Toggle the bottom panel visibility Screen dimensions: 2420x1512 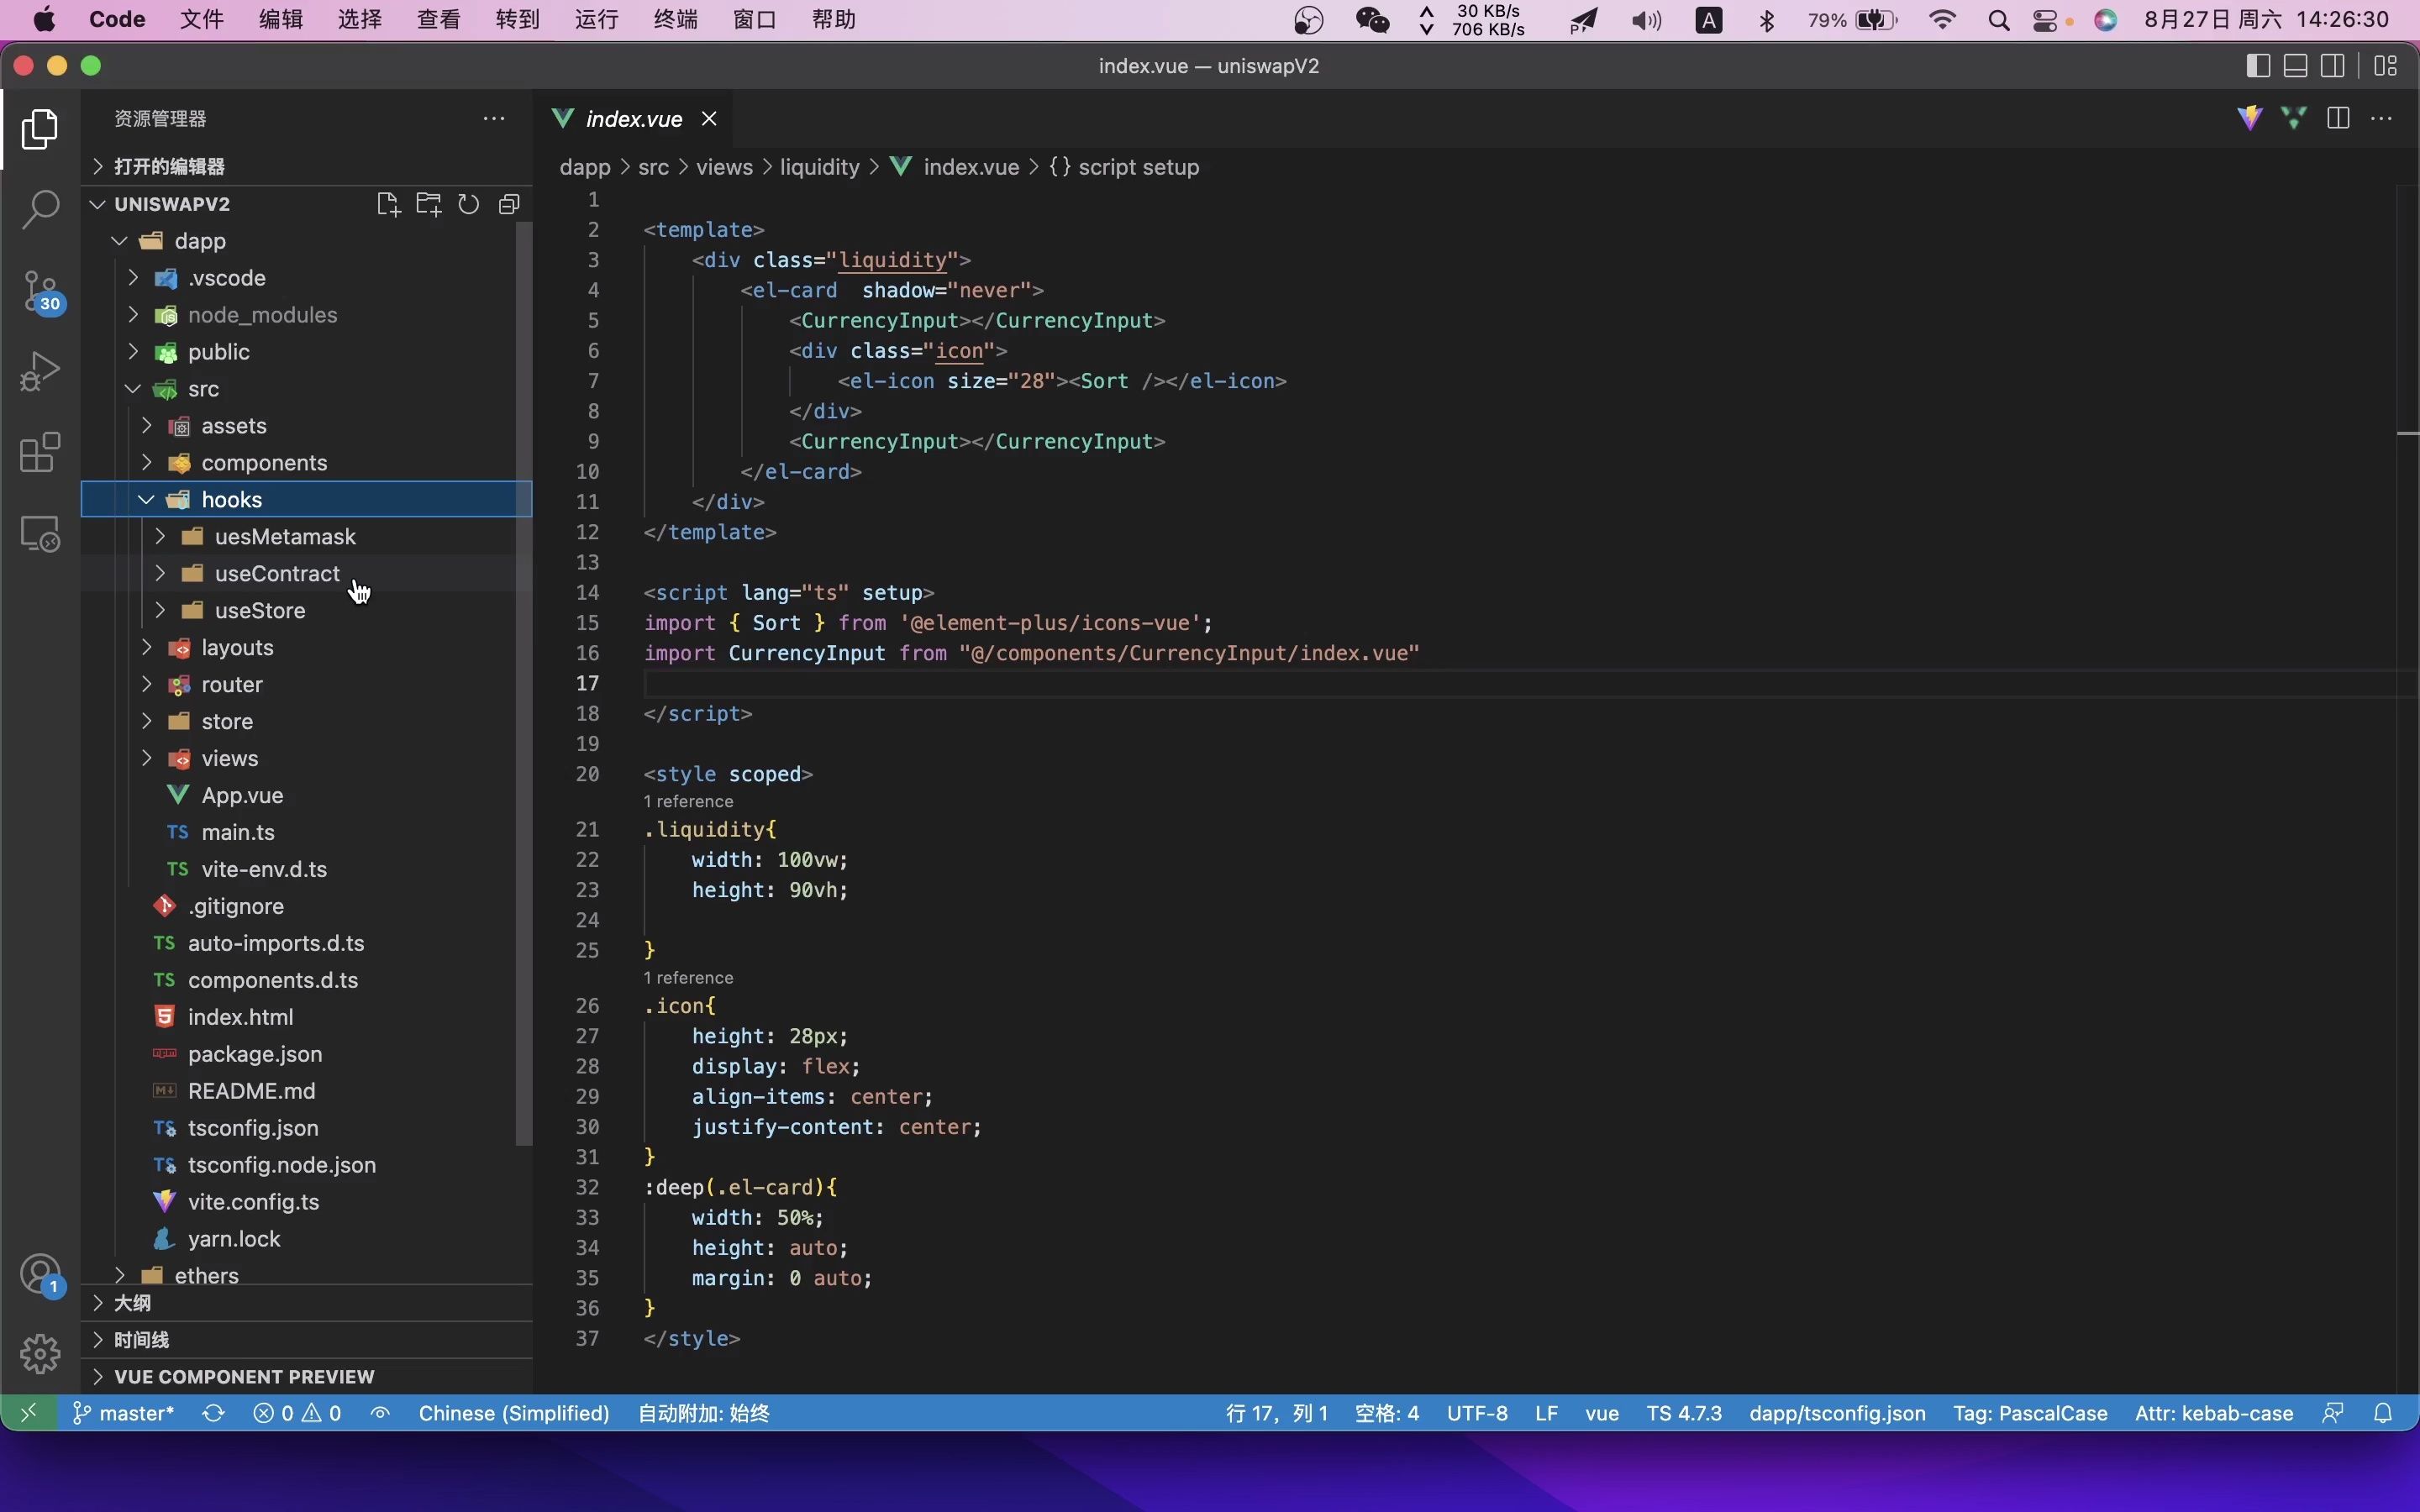(2296, 66)
